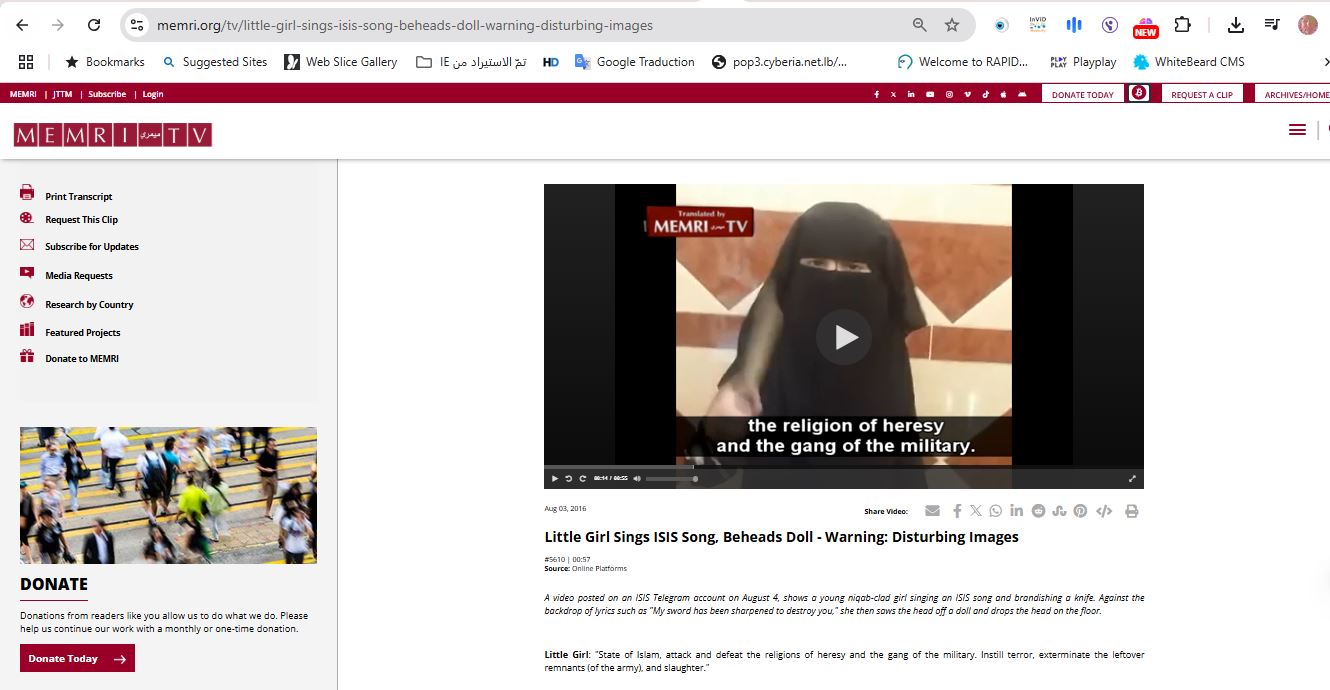Share the clip on WhatsApp
This screenshot has width=1330, height=690.
(995, 510)
